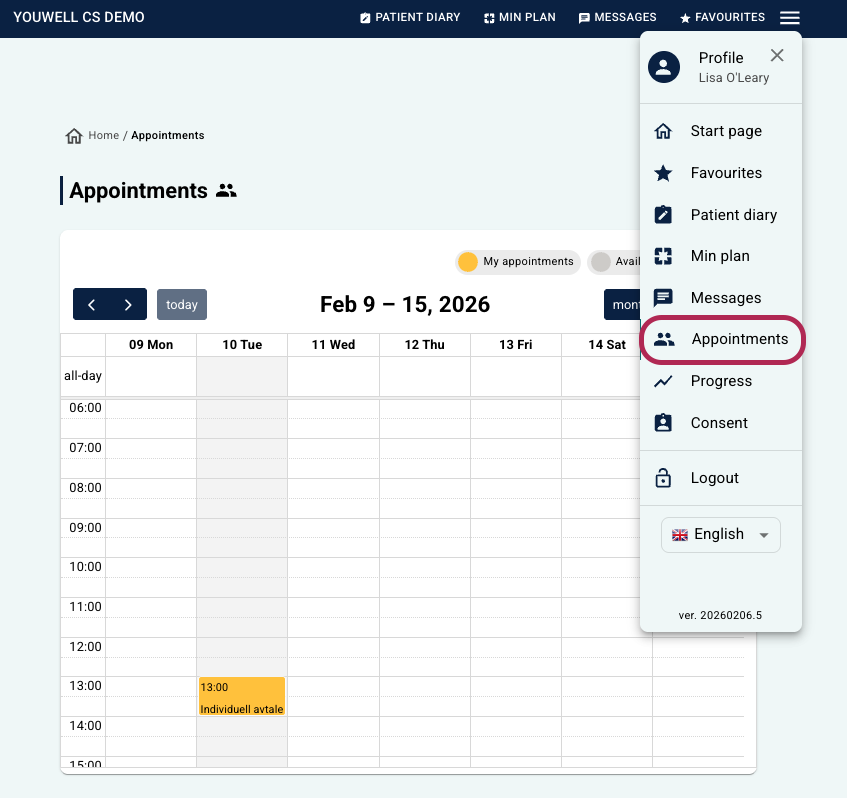The image size is (847, 798).
Task: Click the yellow My appointments color dot
Action: pos(468,262)
